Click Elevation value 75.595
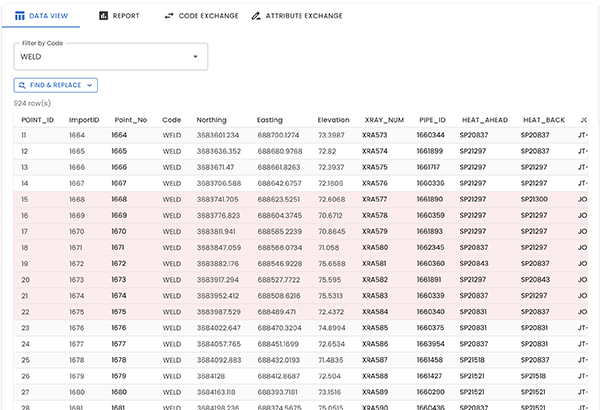The image size is (600, 410). [329, 280]
